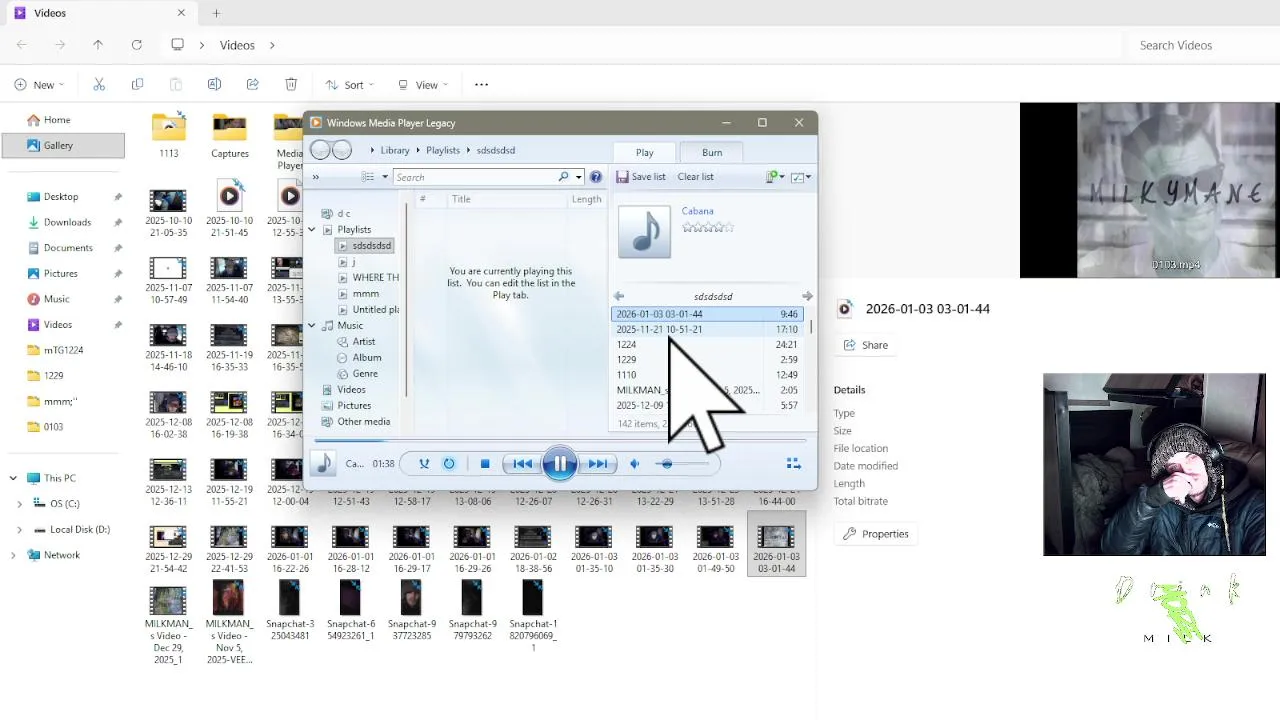The width and height of the screenshot is (1280, 720).
Task: Click Library in Media Player breadcrumb
Action: click(395, 151)
